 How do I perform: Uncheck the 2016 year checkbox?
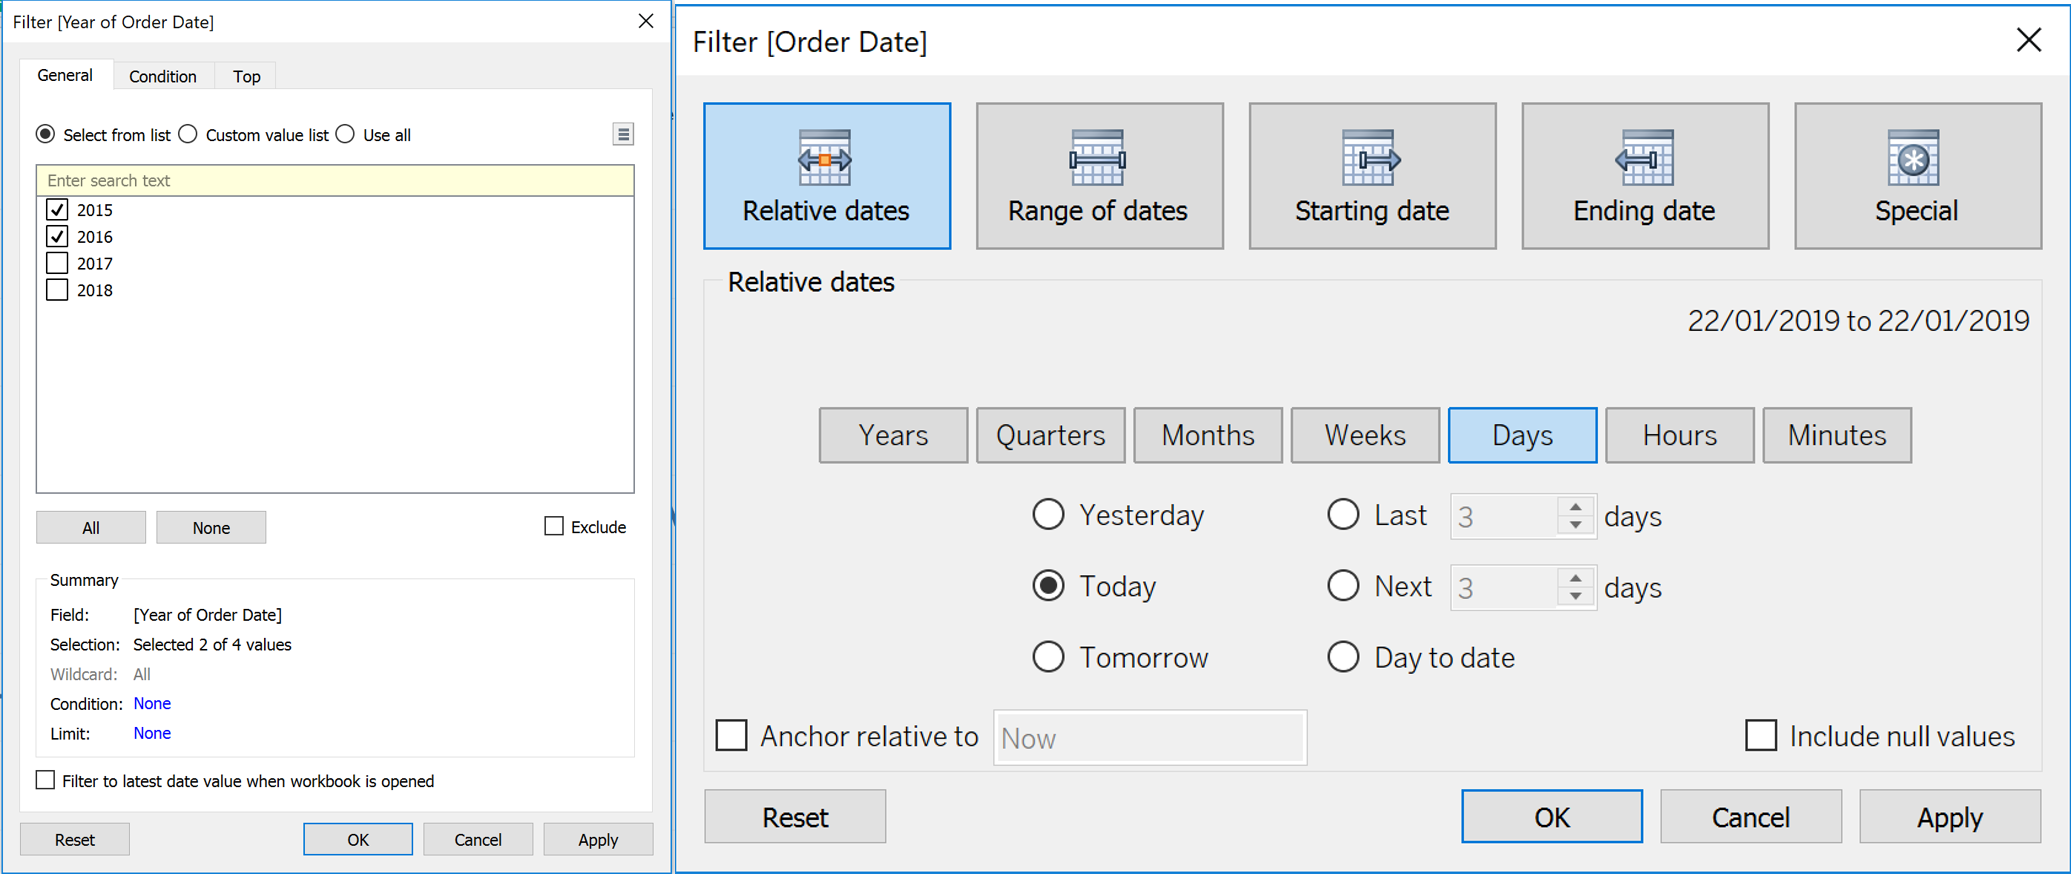coord(57,237)
